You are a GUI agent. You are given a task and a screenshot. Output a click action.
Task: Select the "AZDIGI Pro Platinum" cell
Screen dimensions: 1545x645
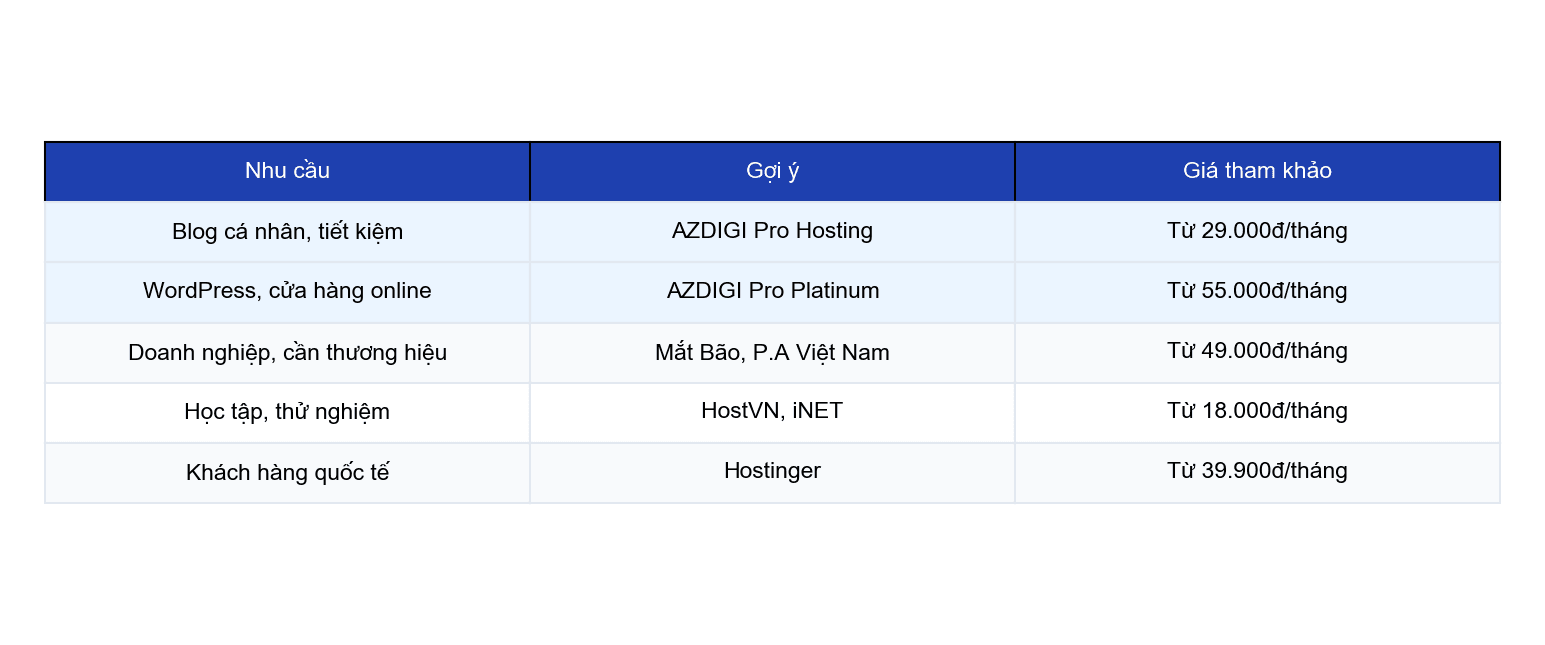coord(771,291)
